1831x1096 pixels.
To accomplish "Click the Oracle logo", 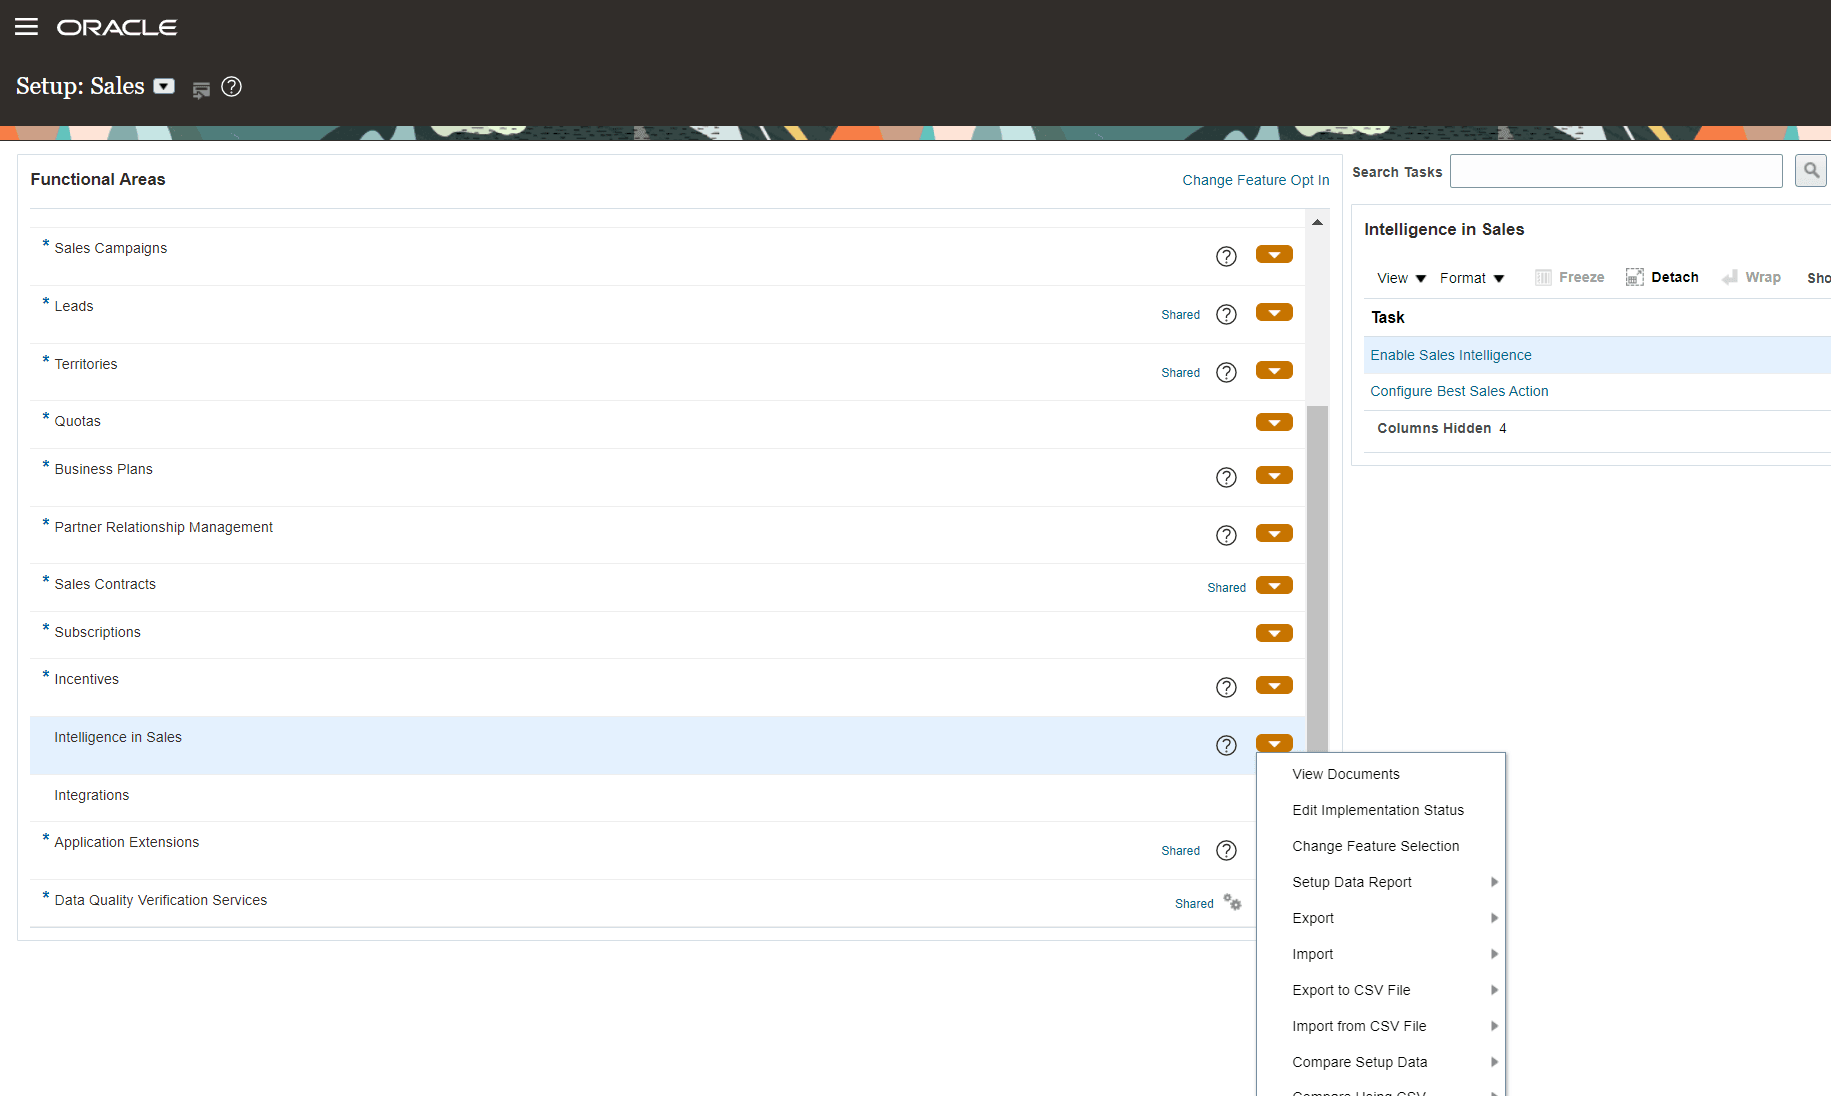I will [x=117, y=27].
